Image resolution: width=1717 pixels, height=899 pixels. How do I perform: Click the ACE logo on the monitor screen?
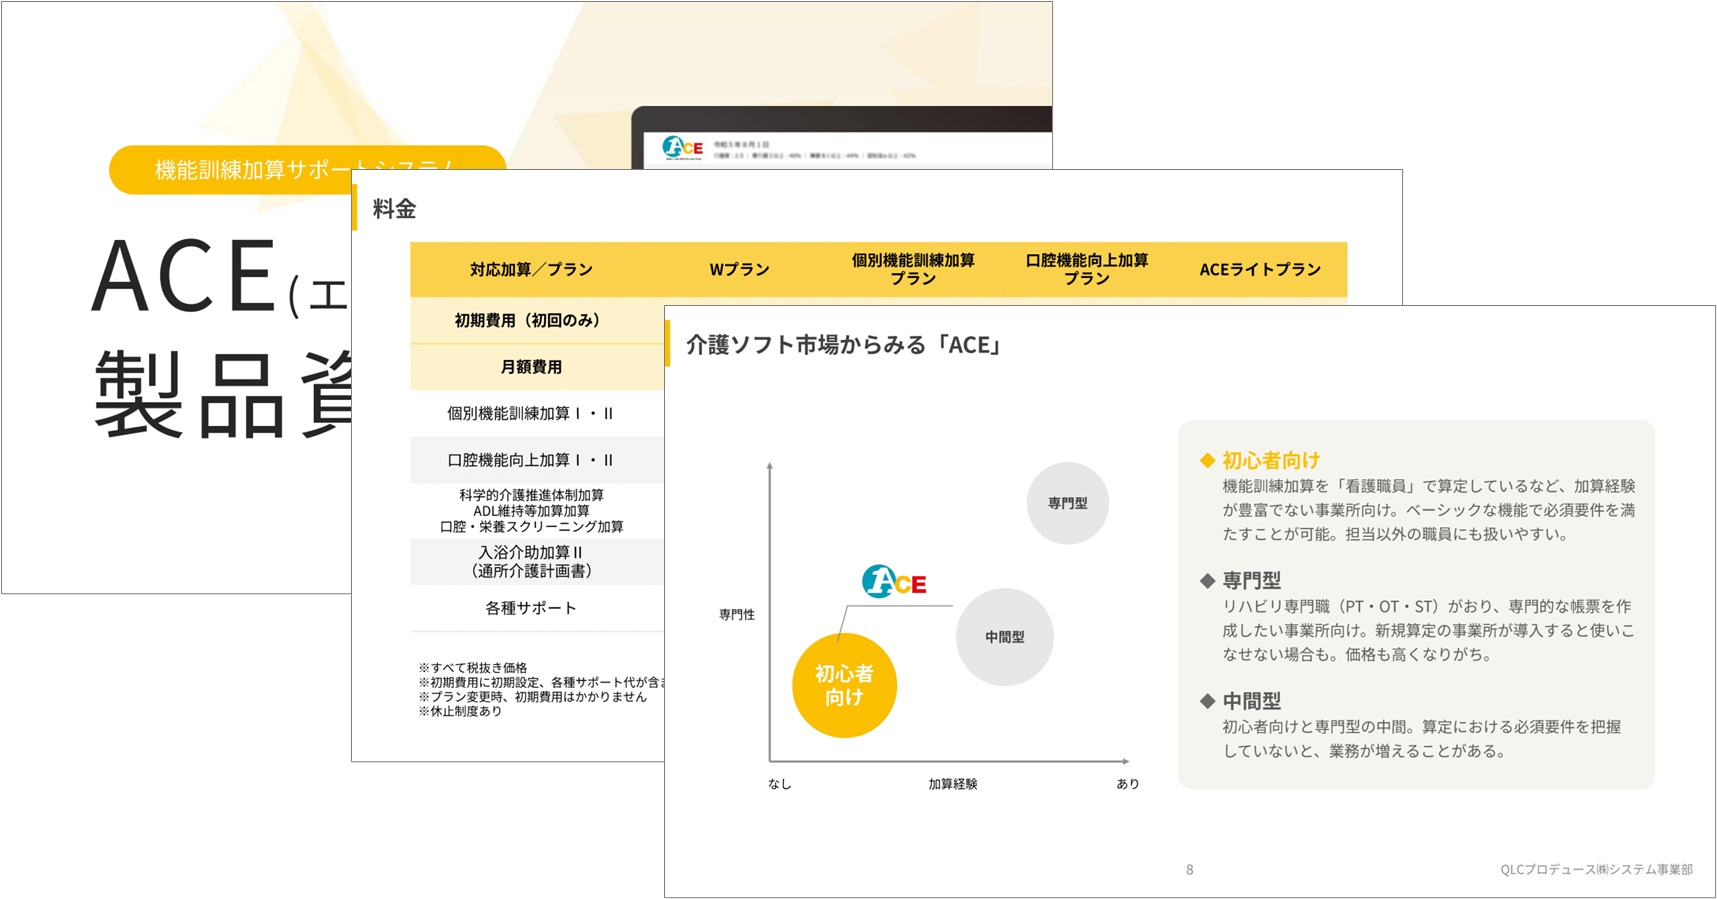[x=683, y=148]
